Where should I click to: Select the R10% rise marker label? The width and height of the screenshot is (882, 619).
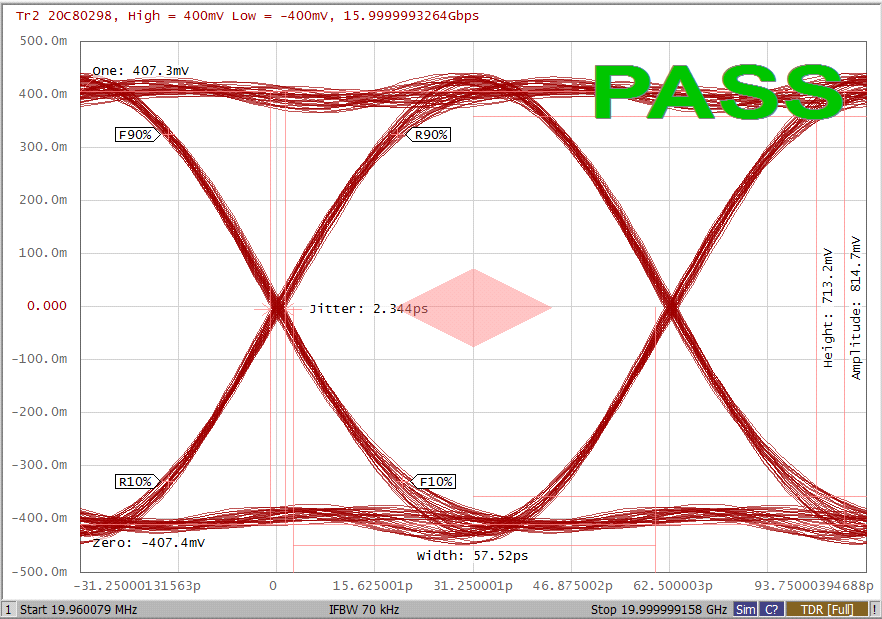click(135, 481)
